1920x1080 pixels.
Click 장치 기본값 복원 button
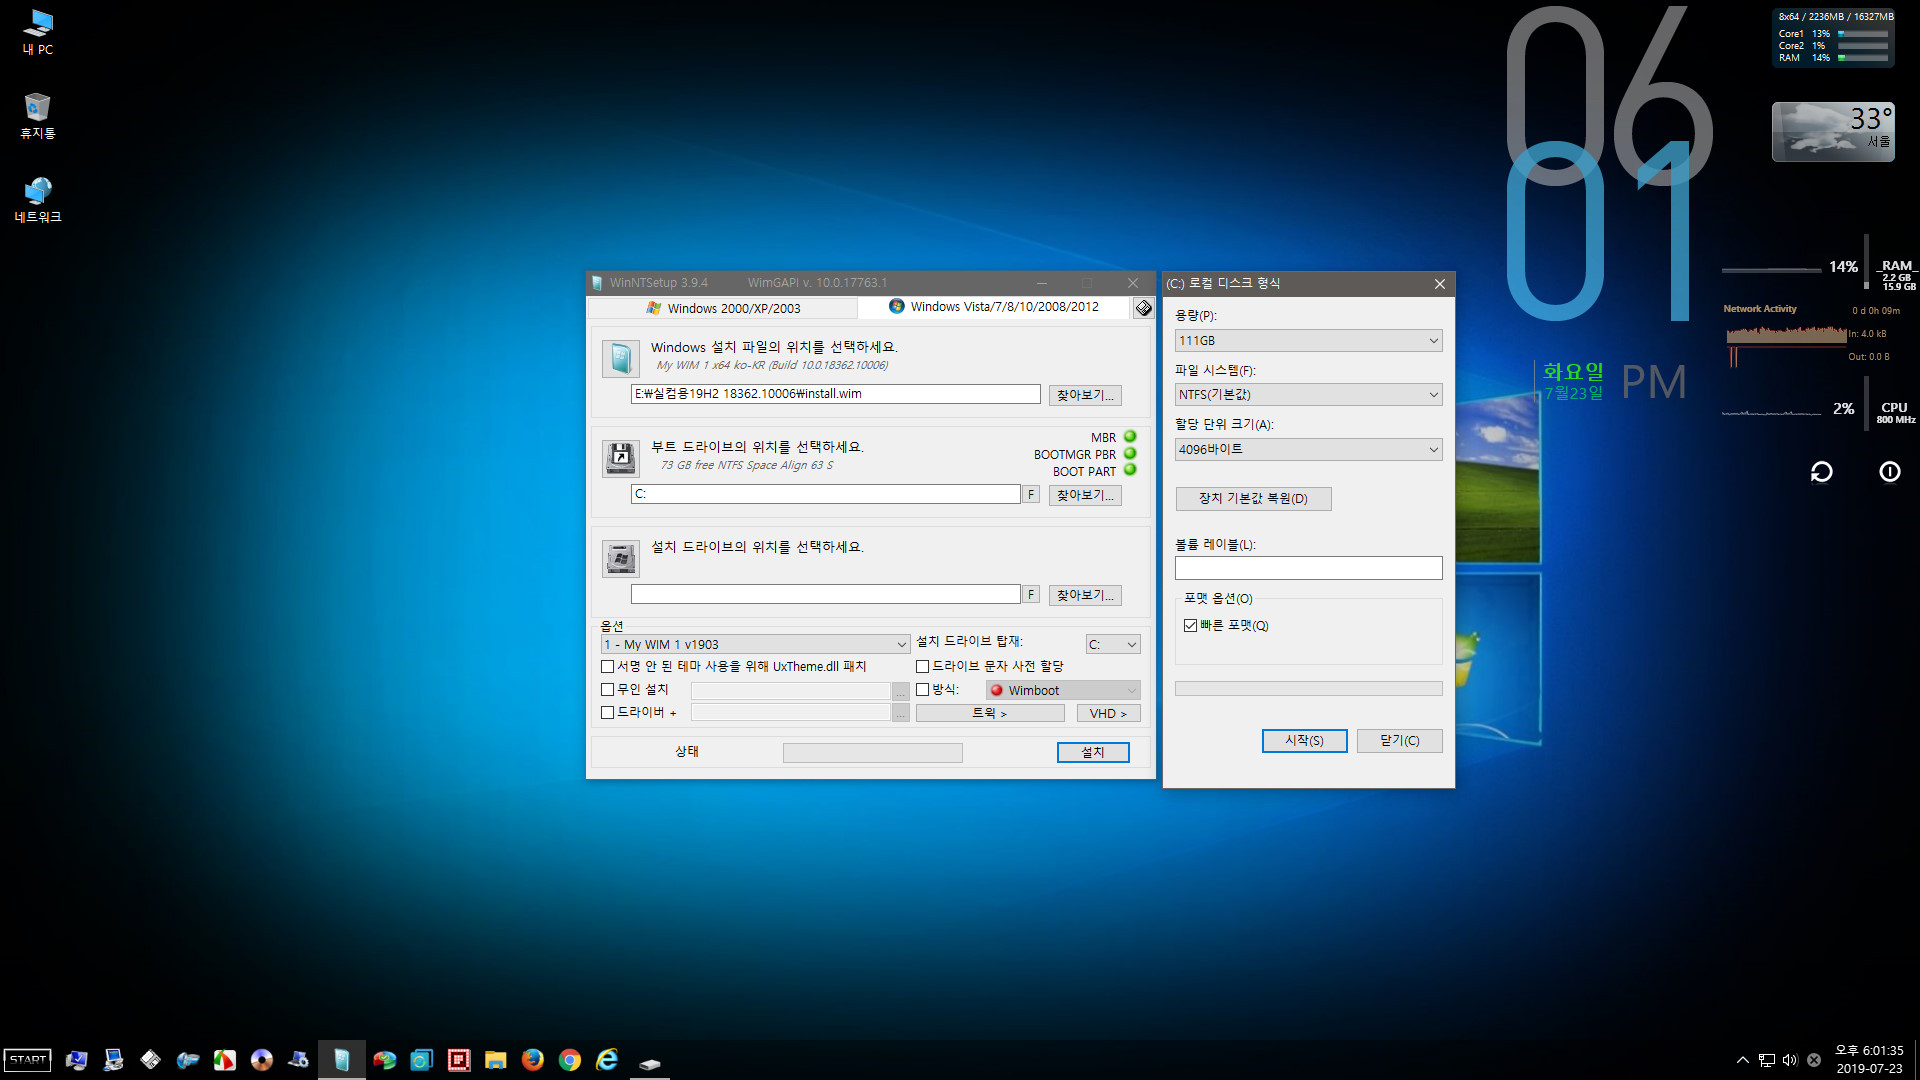[1253, 498]
